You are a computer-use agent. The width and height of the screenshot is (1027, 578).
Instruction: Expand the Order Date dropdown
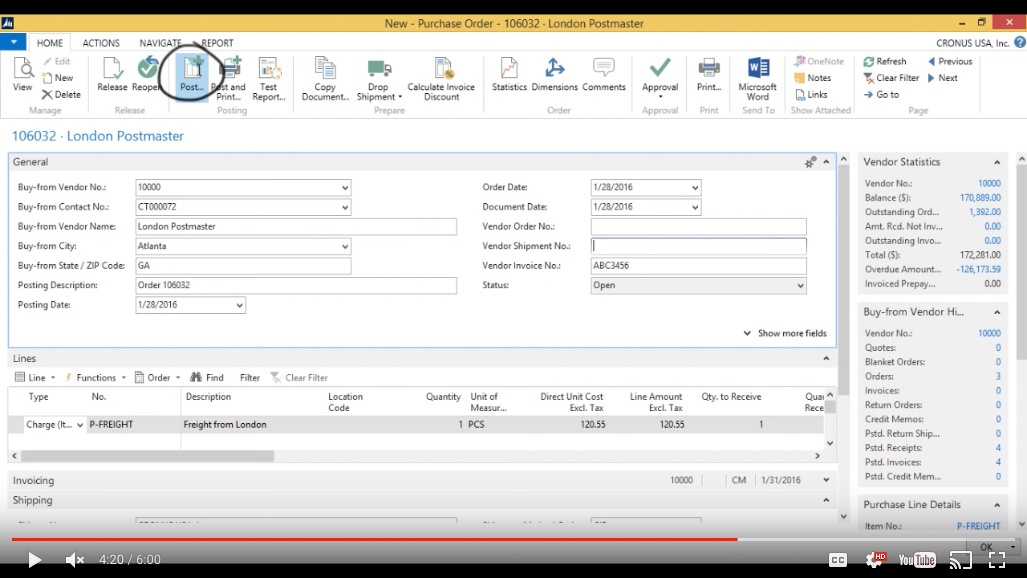[695, 188]
